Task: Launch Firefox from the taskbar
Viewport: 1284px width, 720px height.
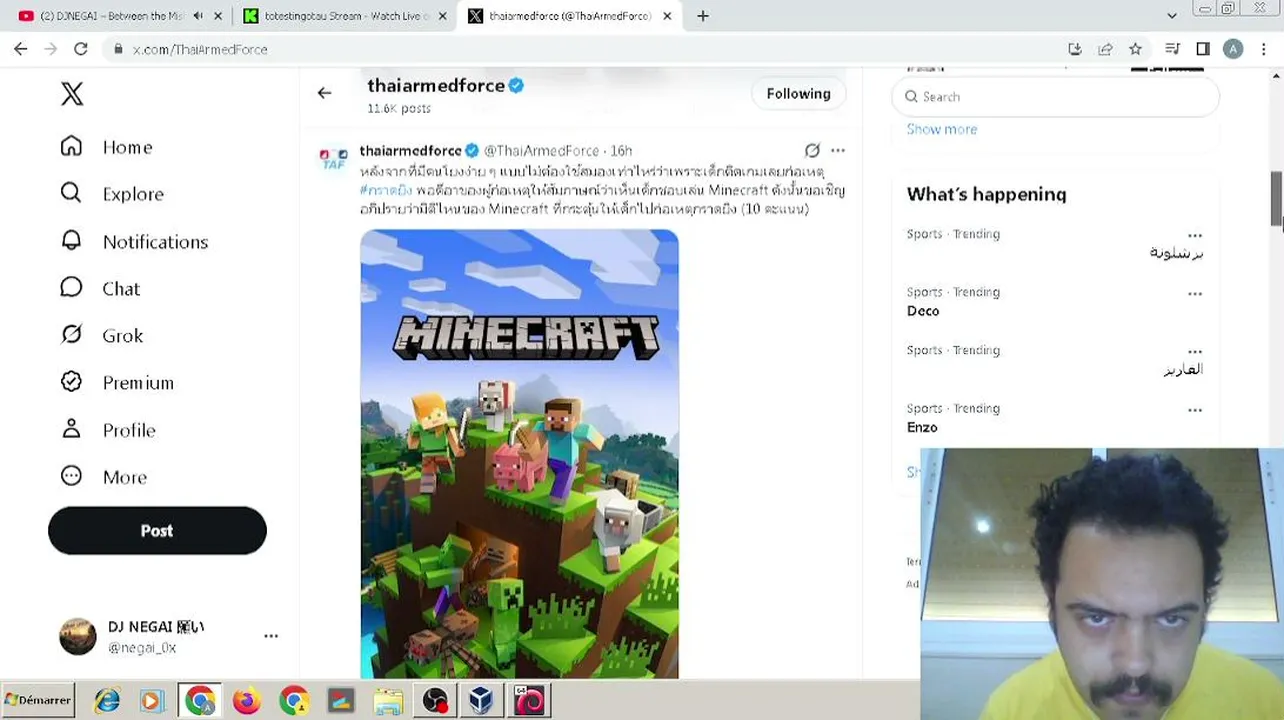Action: point(247,701)
